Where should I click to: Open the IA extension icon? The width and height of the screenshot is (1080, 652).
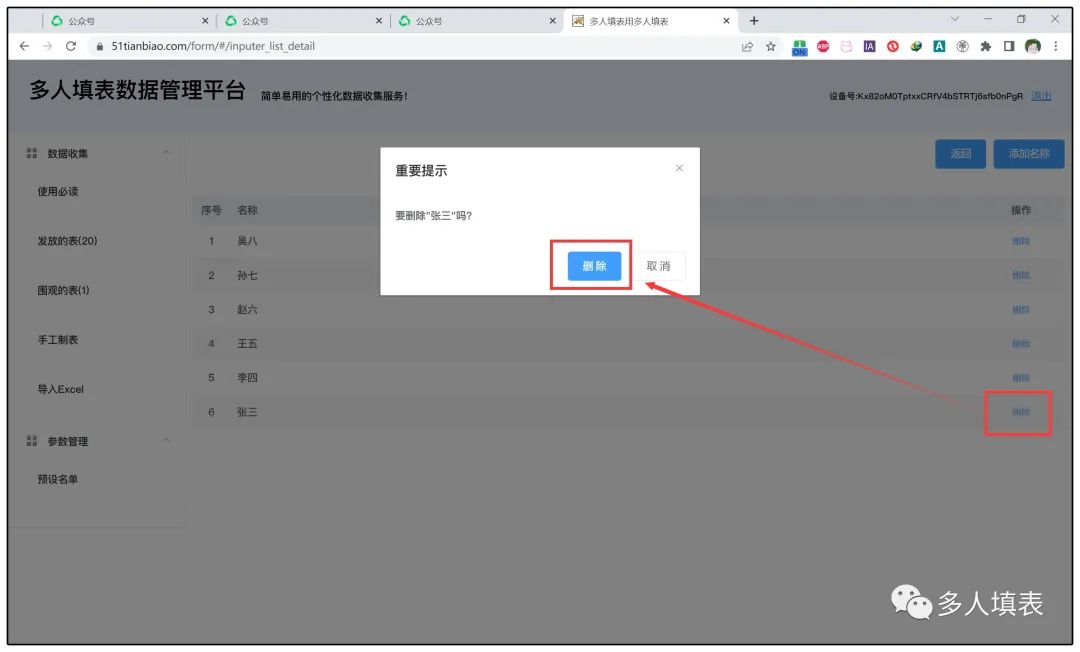869,46
